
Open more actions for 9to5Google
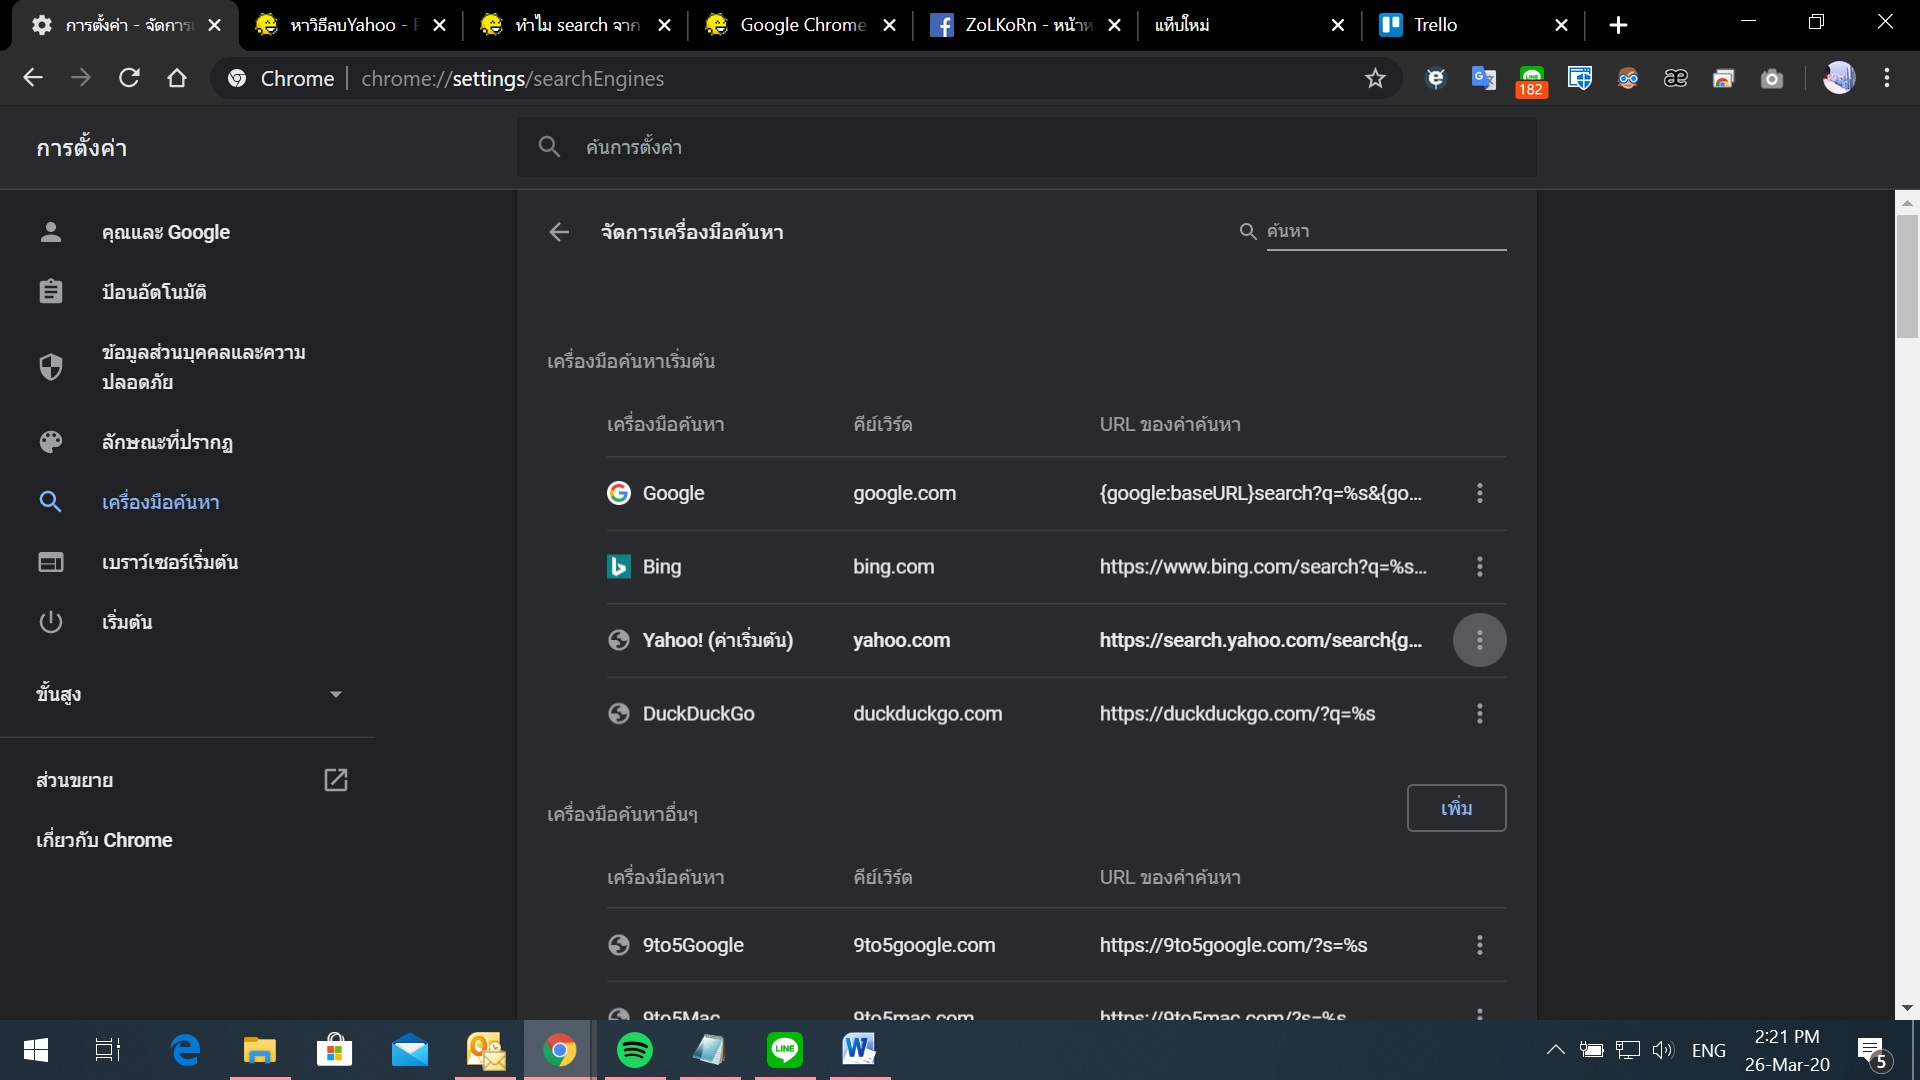tap(1479, 945)
